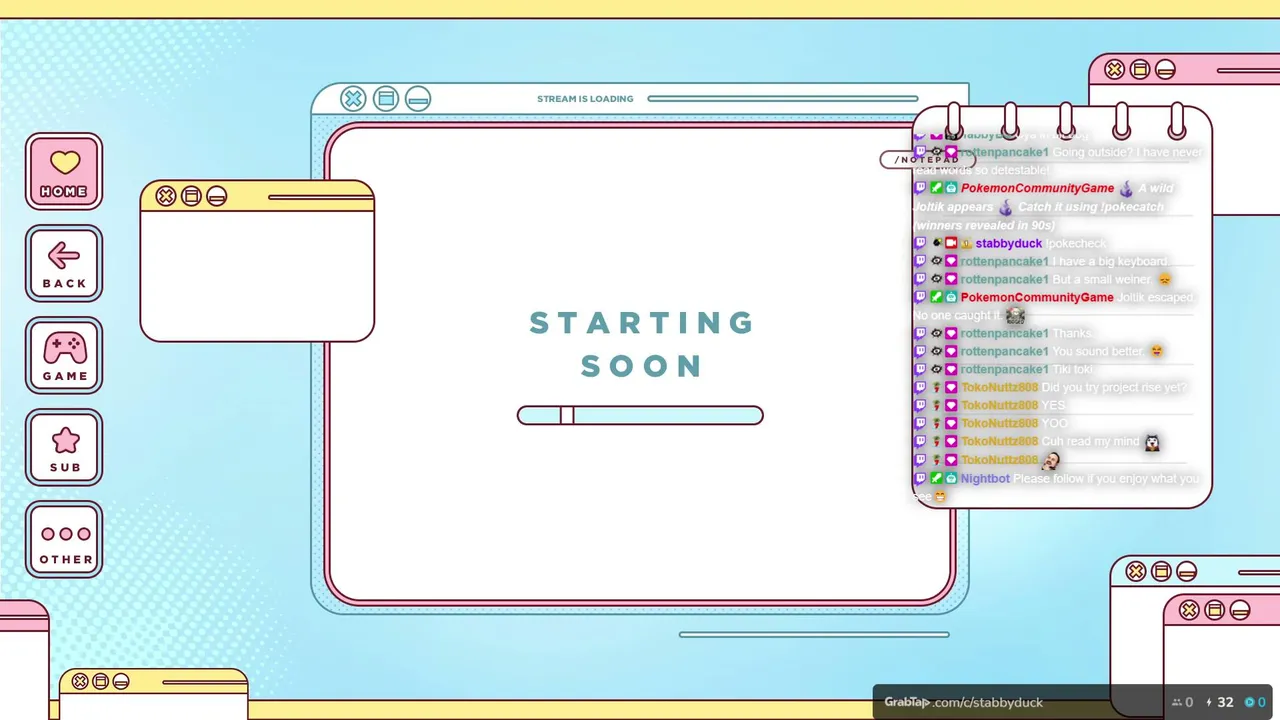Click the STREAM IS LOADING title text

pyautogui.click(x=585, y=99)
